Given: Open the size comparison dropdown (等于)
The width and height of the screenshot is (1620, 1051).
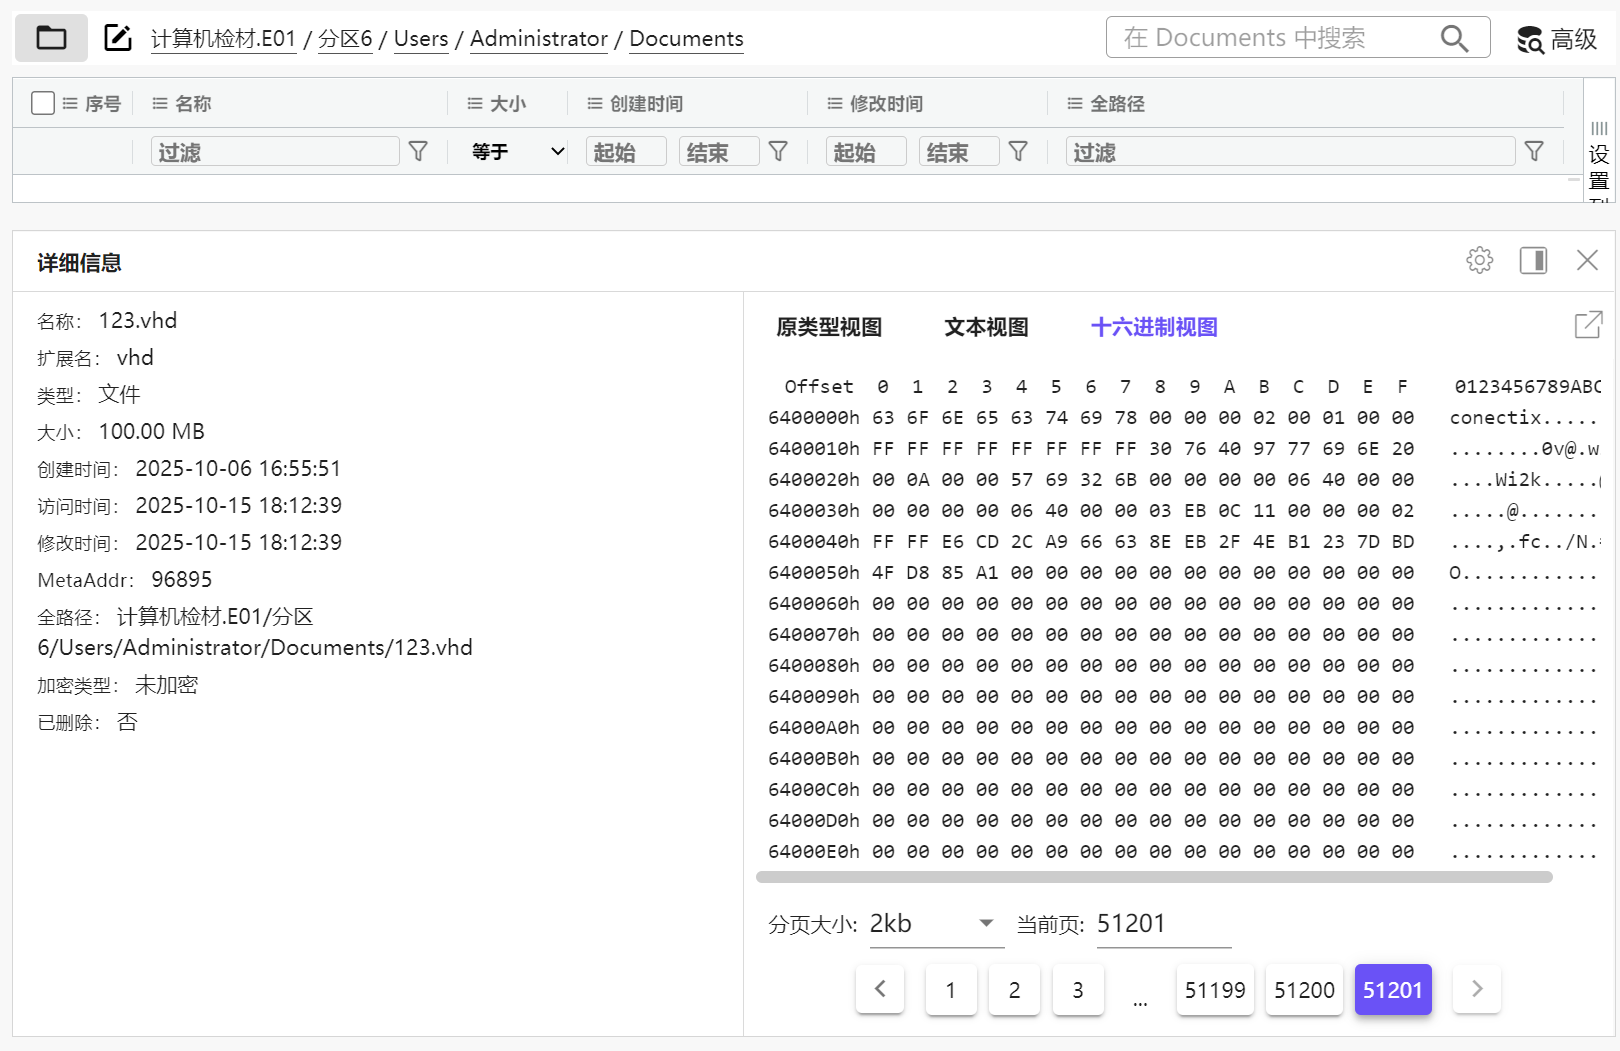Looking at the screenshot, I should (x=517, y=152).
